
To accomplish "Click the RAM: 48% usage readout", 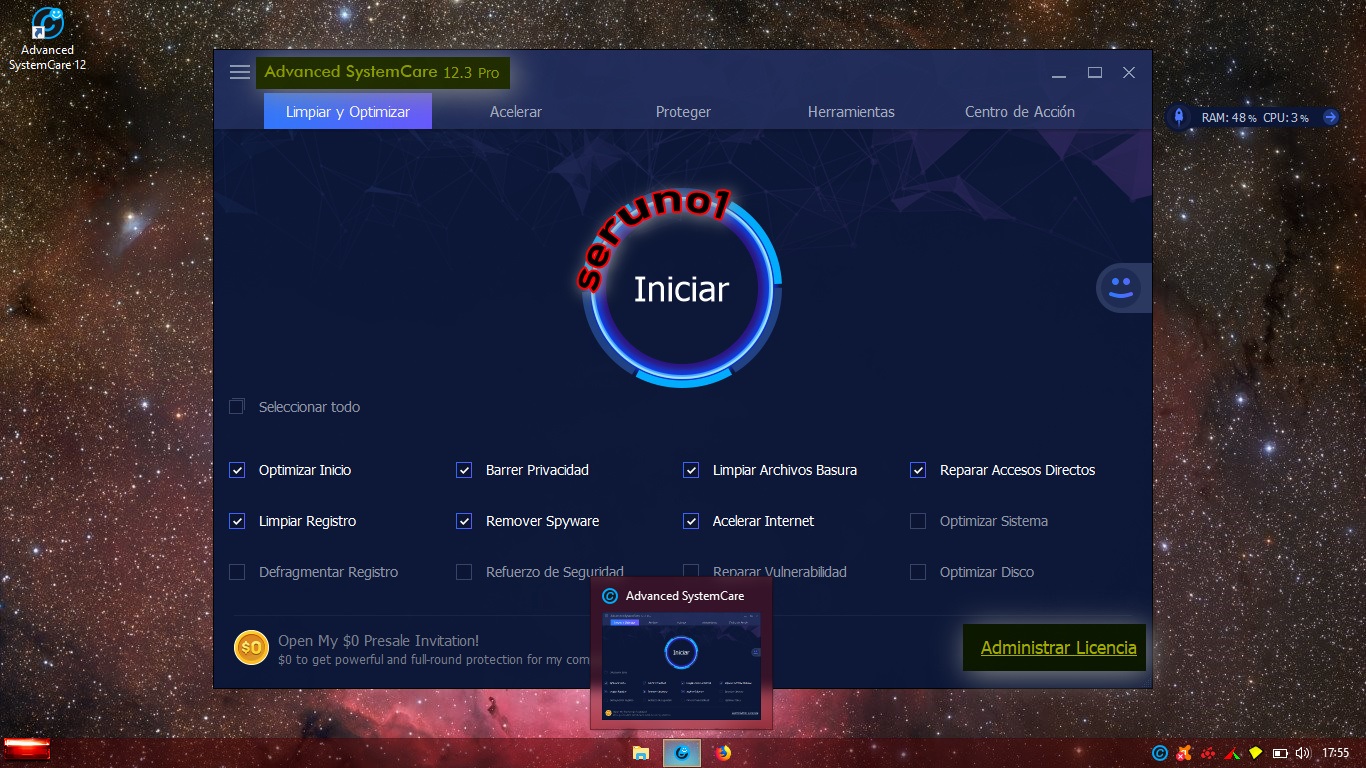I will tap(1229, 117).
